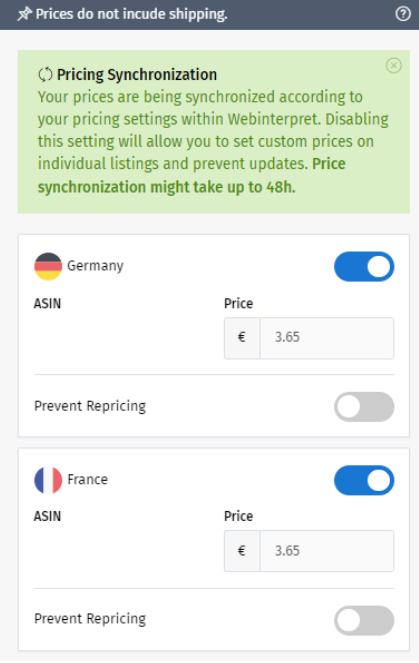Disable the France marketplace toggle
Image resolution: width=419 pixels, height=663 pixels.
coord(364,480)
